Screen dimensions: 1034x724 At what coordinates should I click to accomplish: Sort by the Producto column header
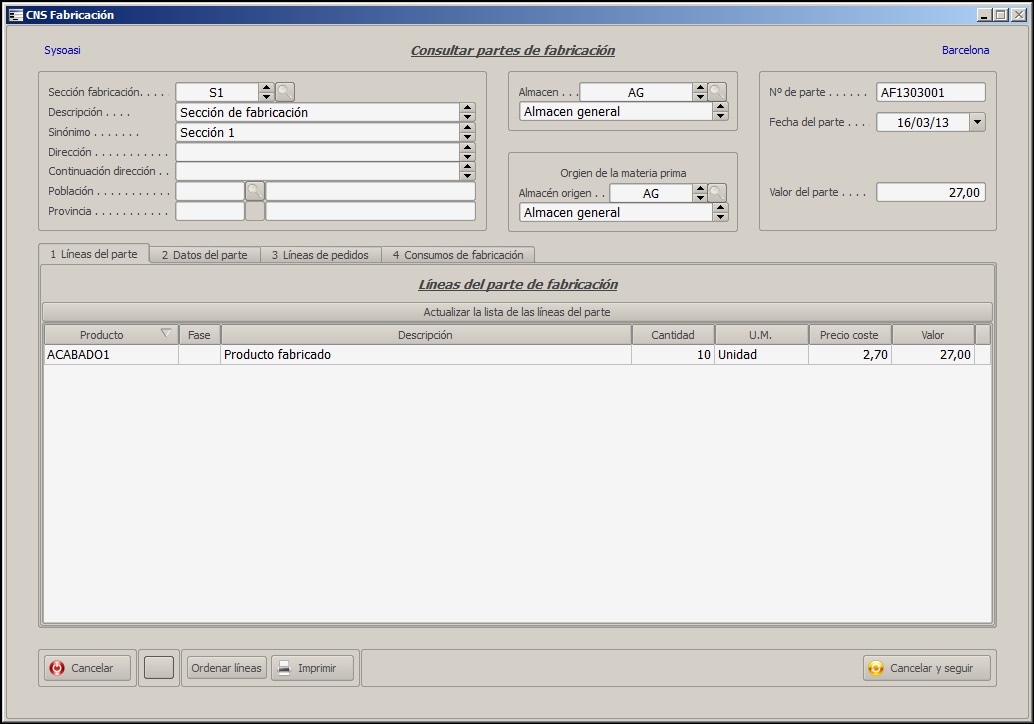[x=111, y=335]
